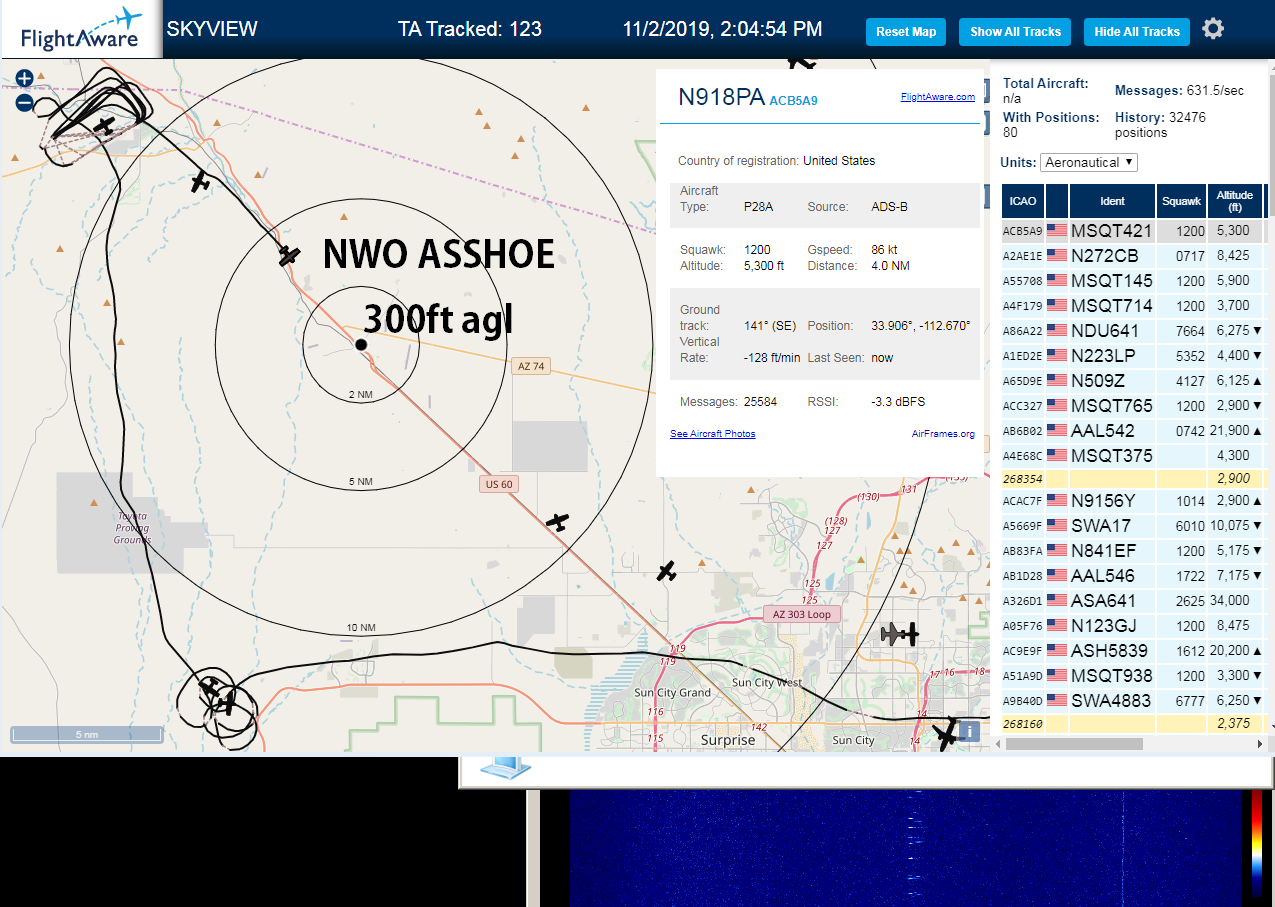Click the US flag in the AAL542 row
Viewport: 1275px width, 907px height.
click(x=1057, y=430)
